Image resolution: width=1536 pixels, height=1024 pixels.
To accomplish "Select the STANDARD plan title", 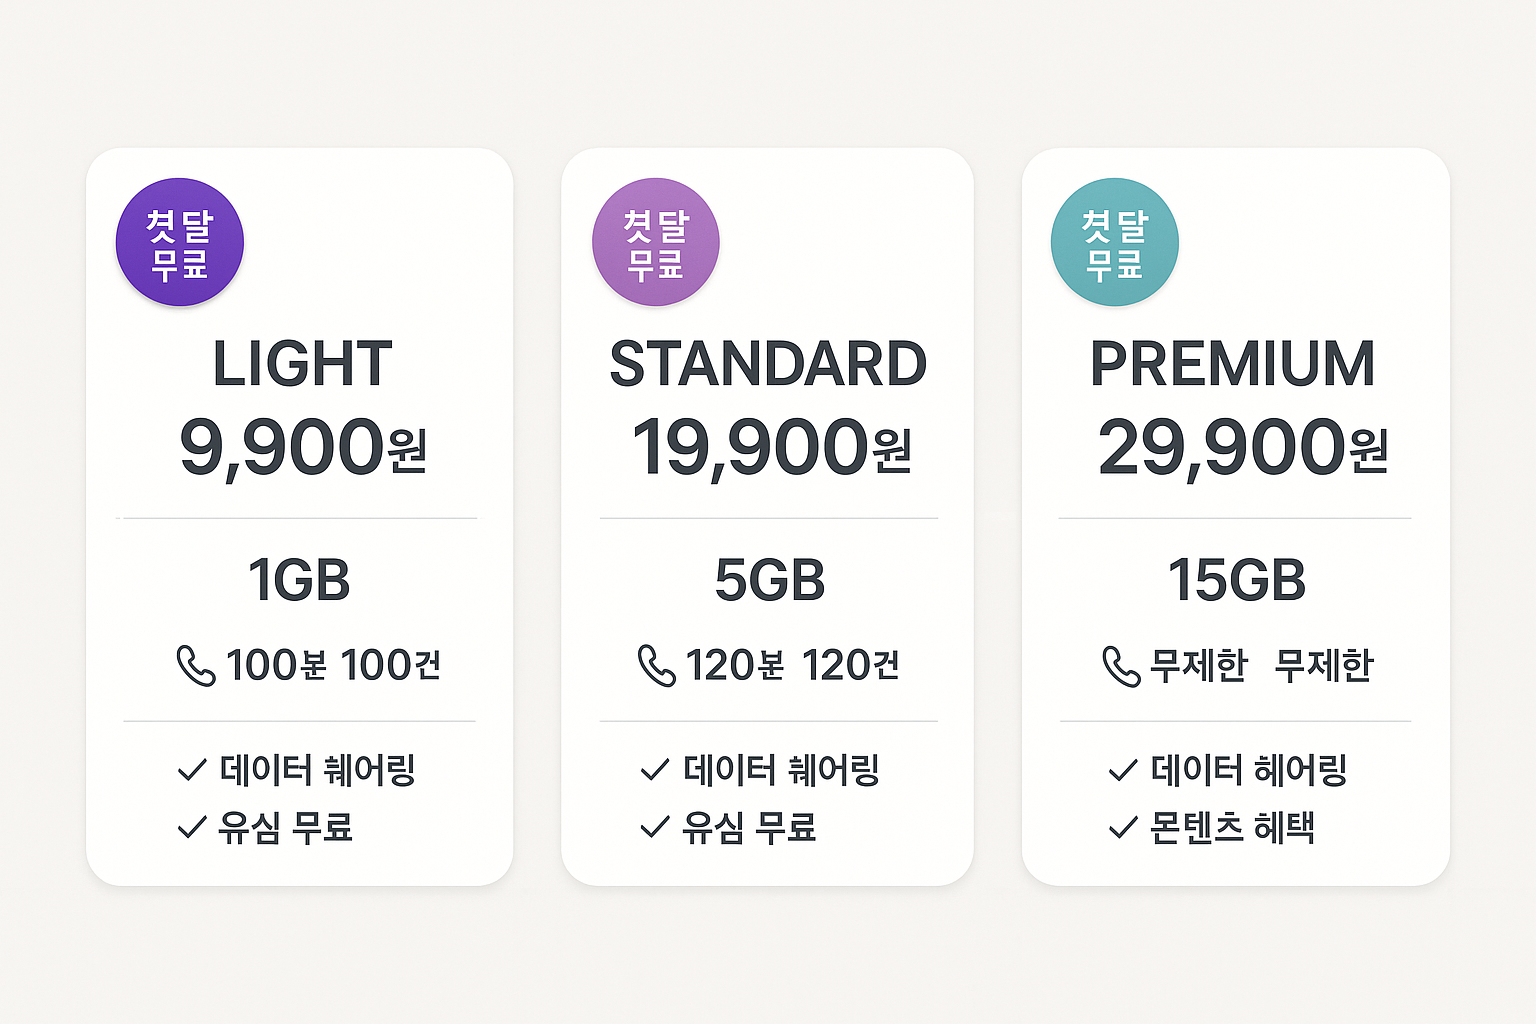I will click(768, 364).
